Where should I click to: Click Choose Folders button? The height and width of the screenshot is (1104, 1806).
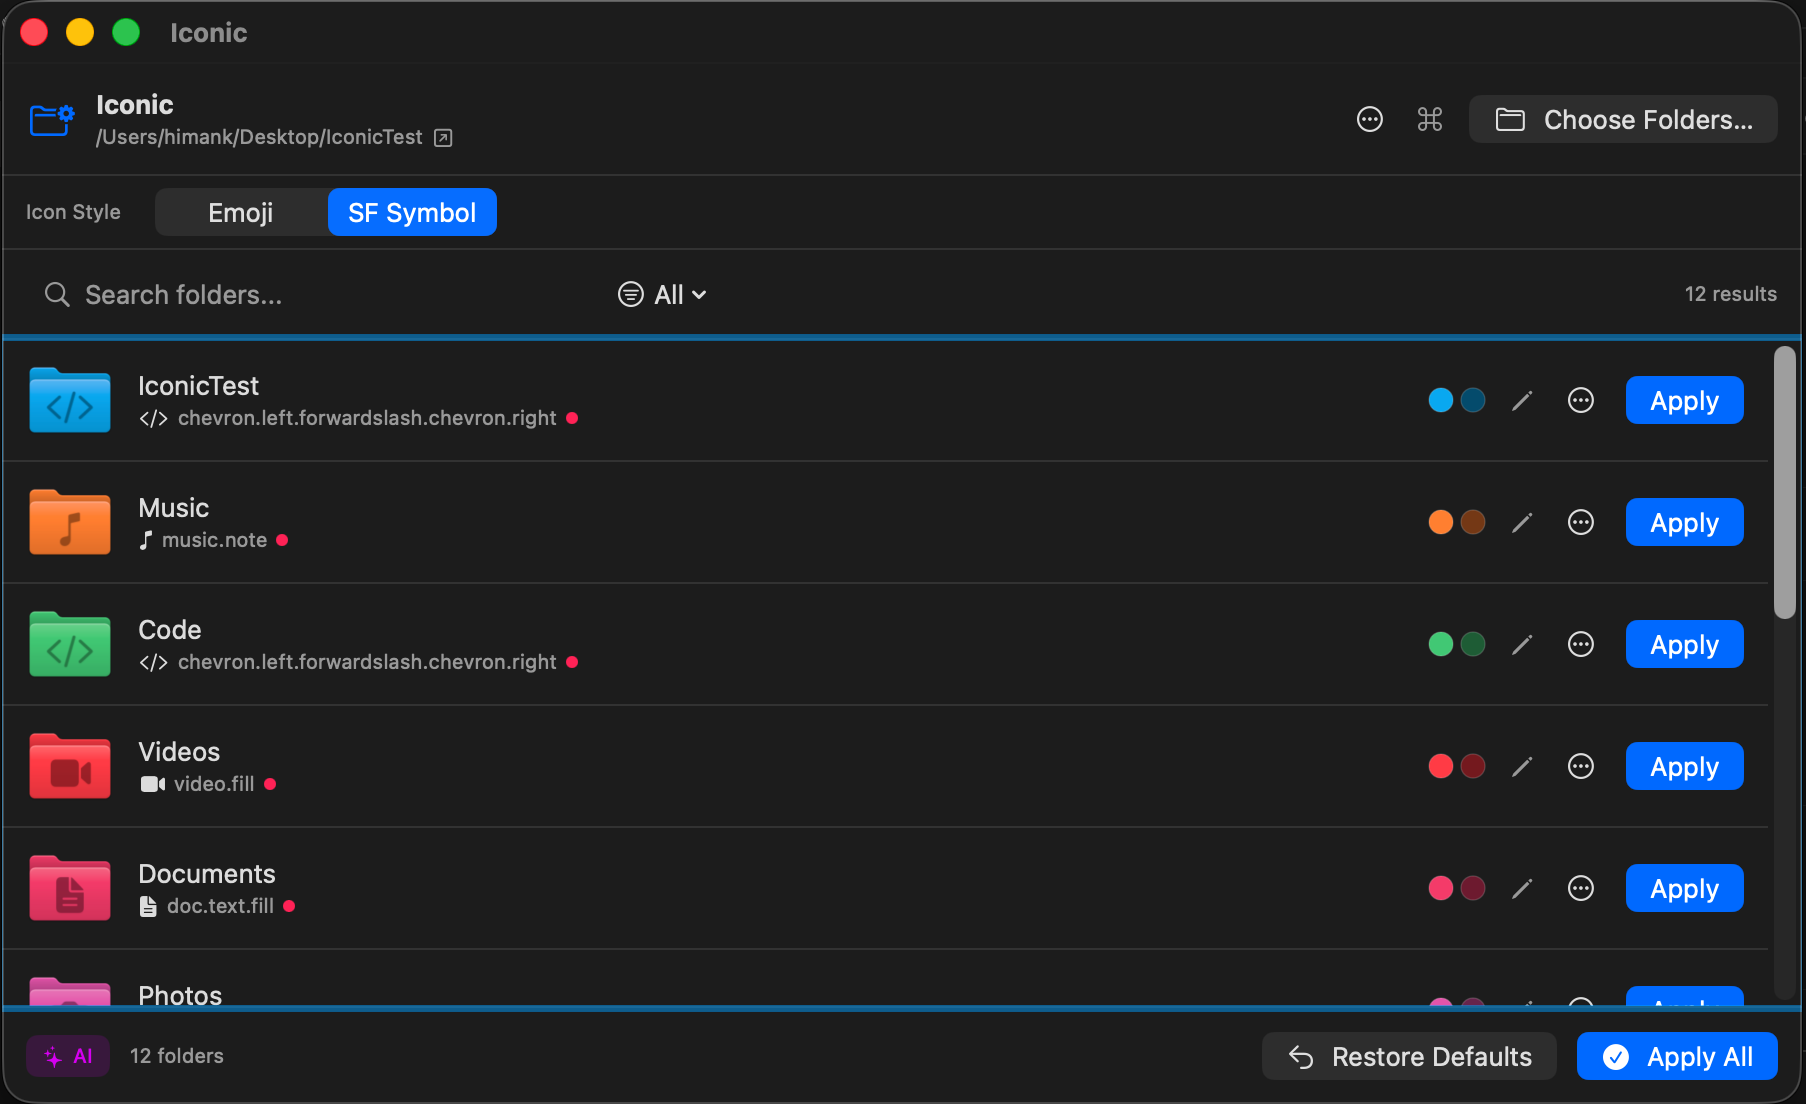(x=1623, y=120)
